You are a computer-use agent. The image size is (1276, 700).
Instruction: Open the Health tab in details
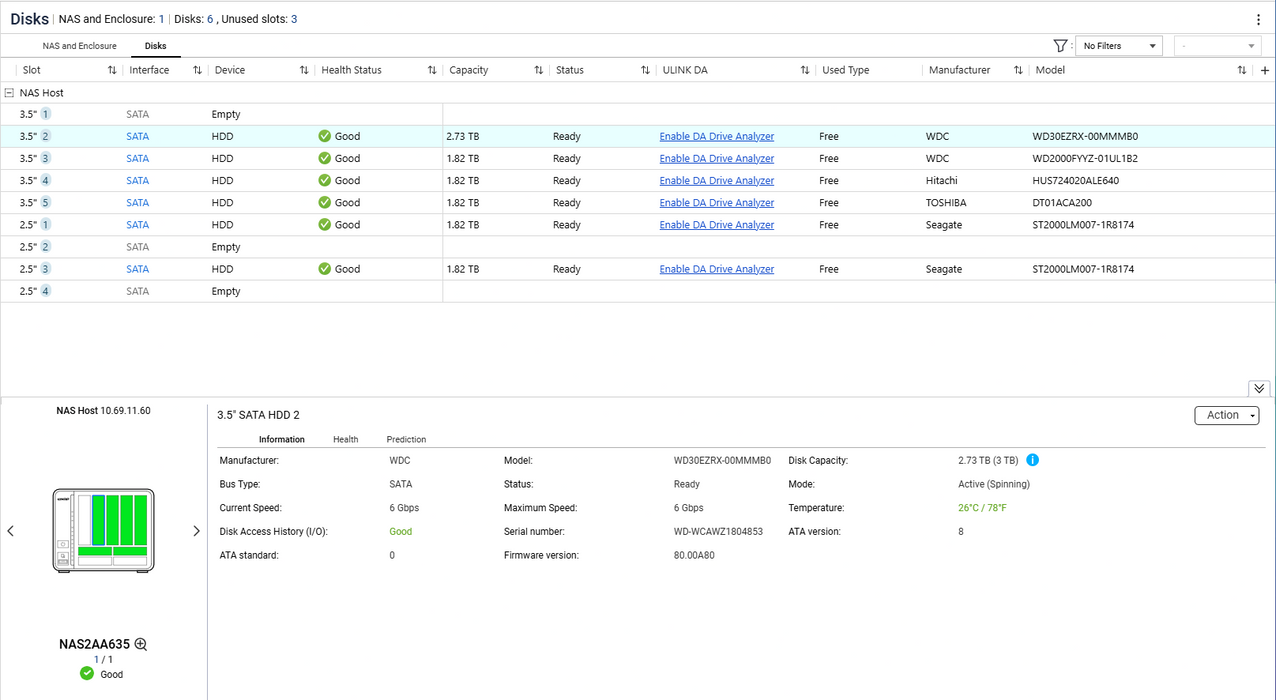tap(345, 439)
